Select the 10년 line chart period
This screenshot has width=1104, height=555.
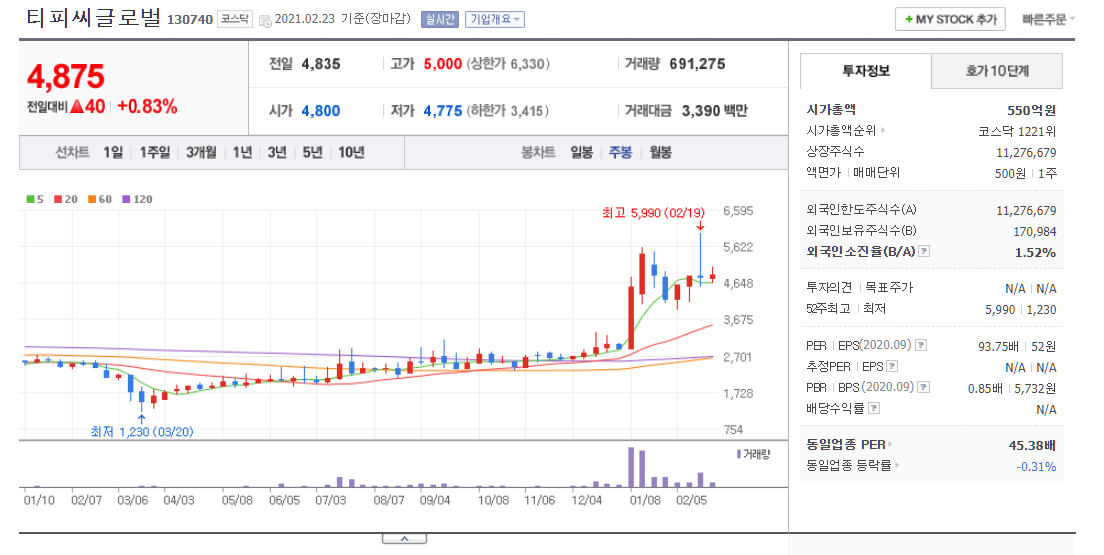click(x=351, y=152)
